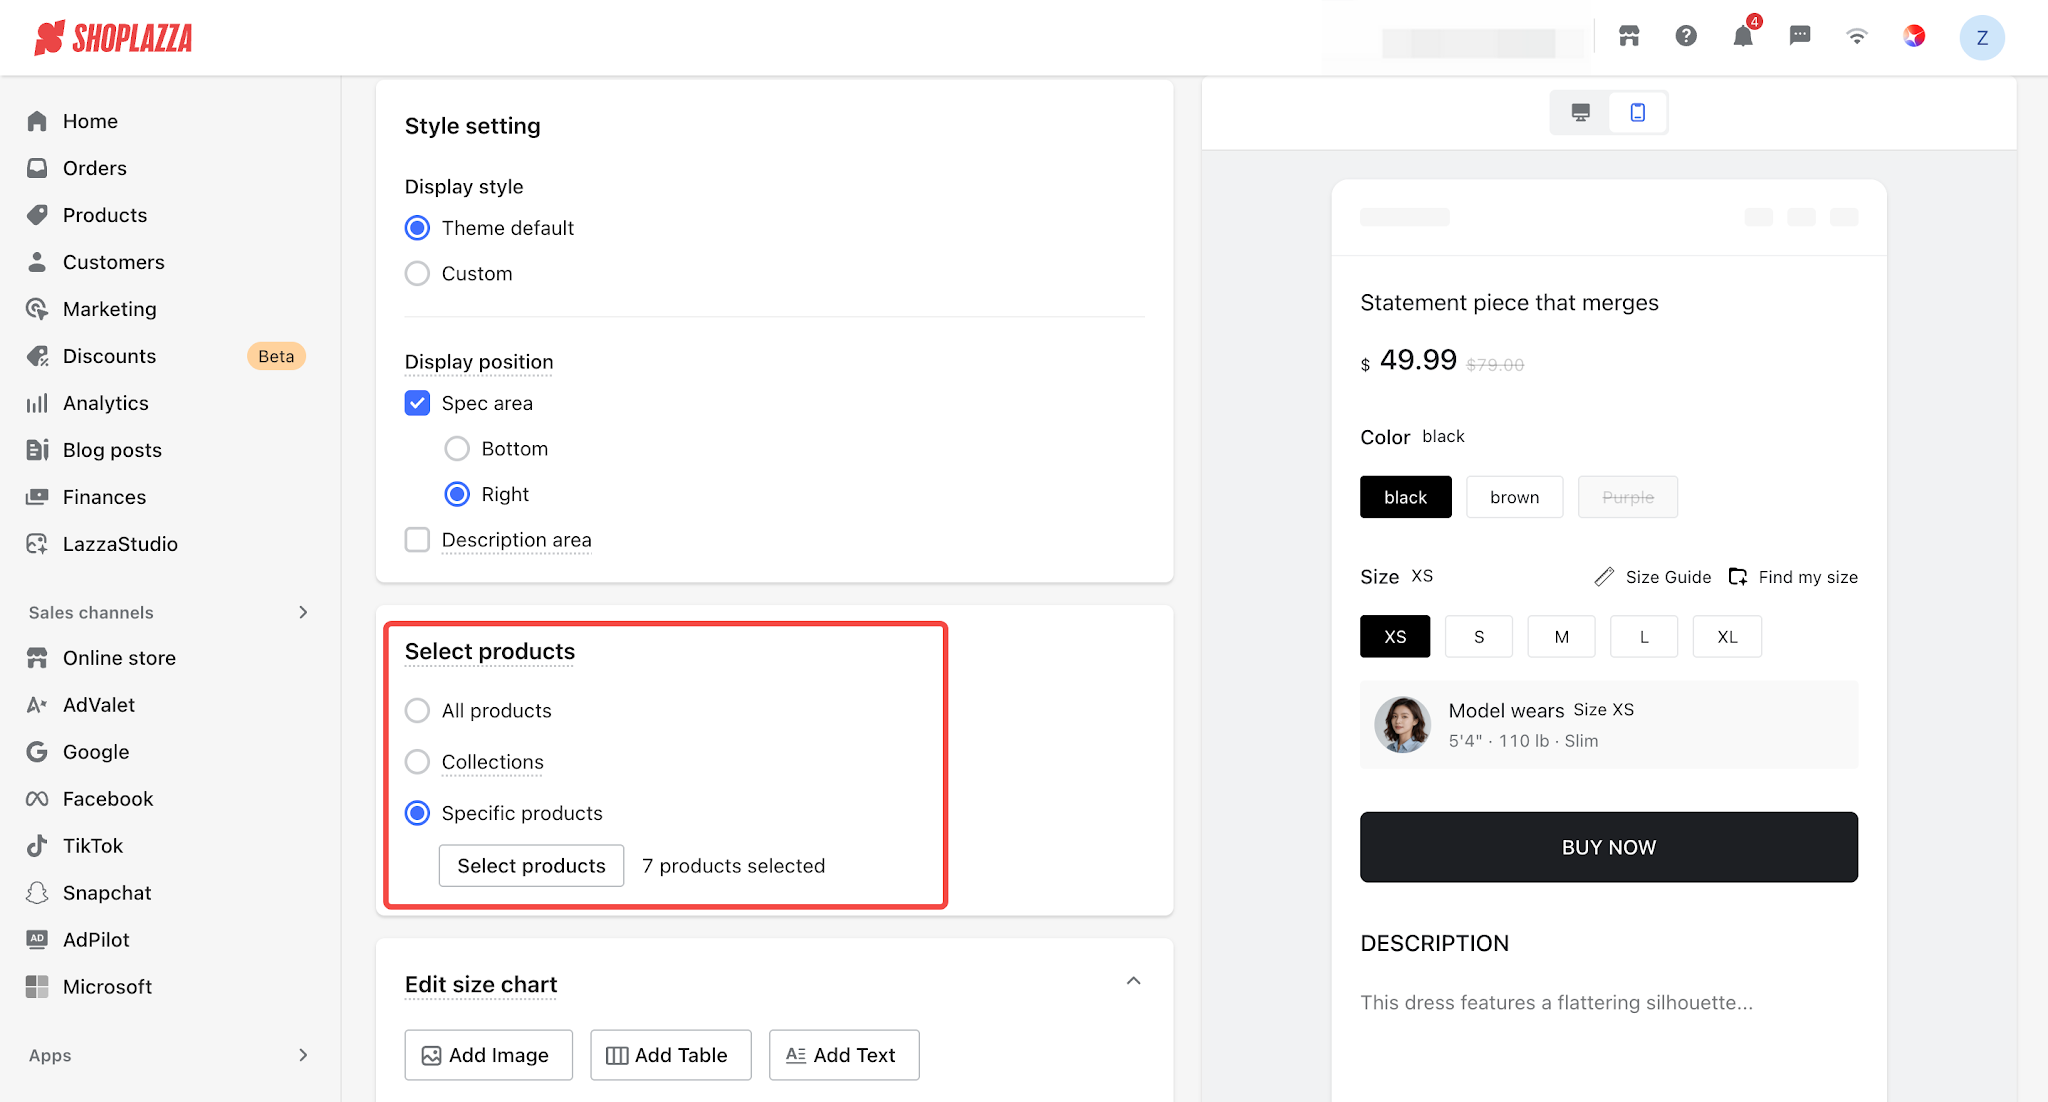Screen dimensions: 2048x1102
Task: Switch preview to mobile view icon
Action: tap(1638, 112)
